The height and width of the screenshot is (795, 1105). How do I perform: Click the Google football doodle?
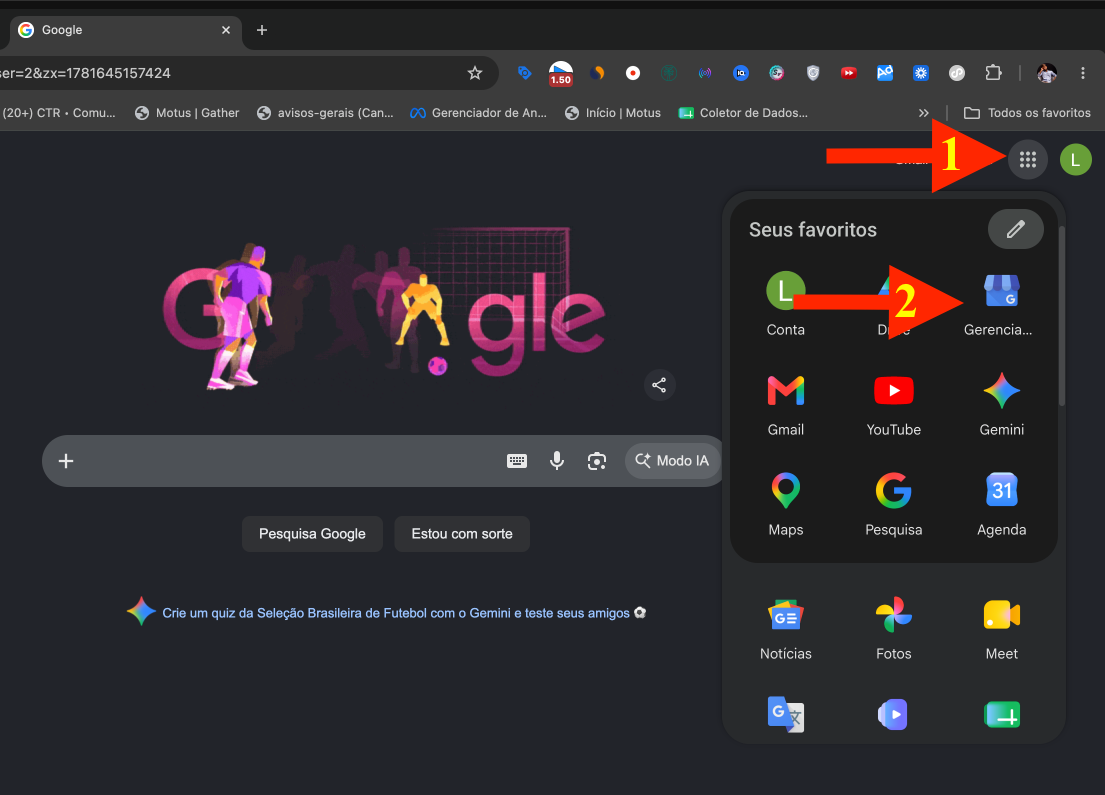(384, 310)
